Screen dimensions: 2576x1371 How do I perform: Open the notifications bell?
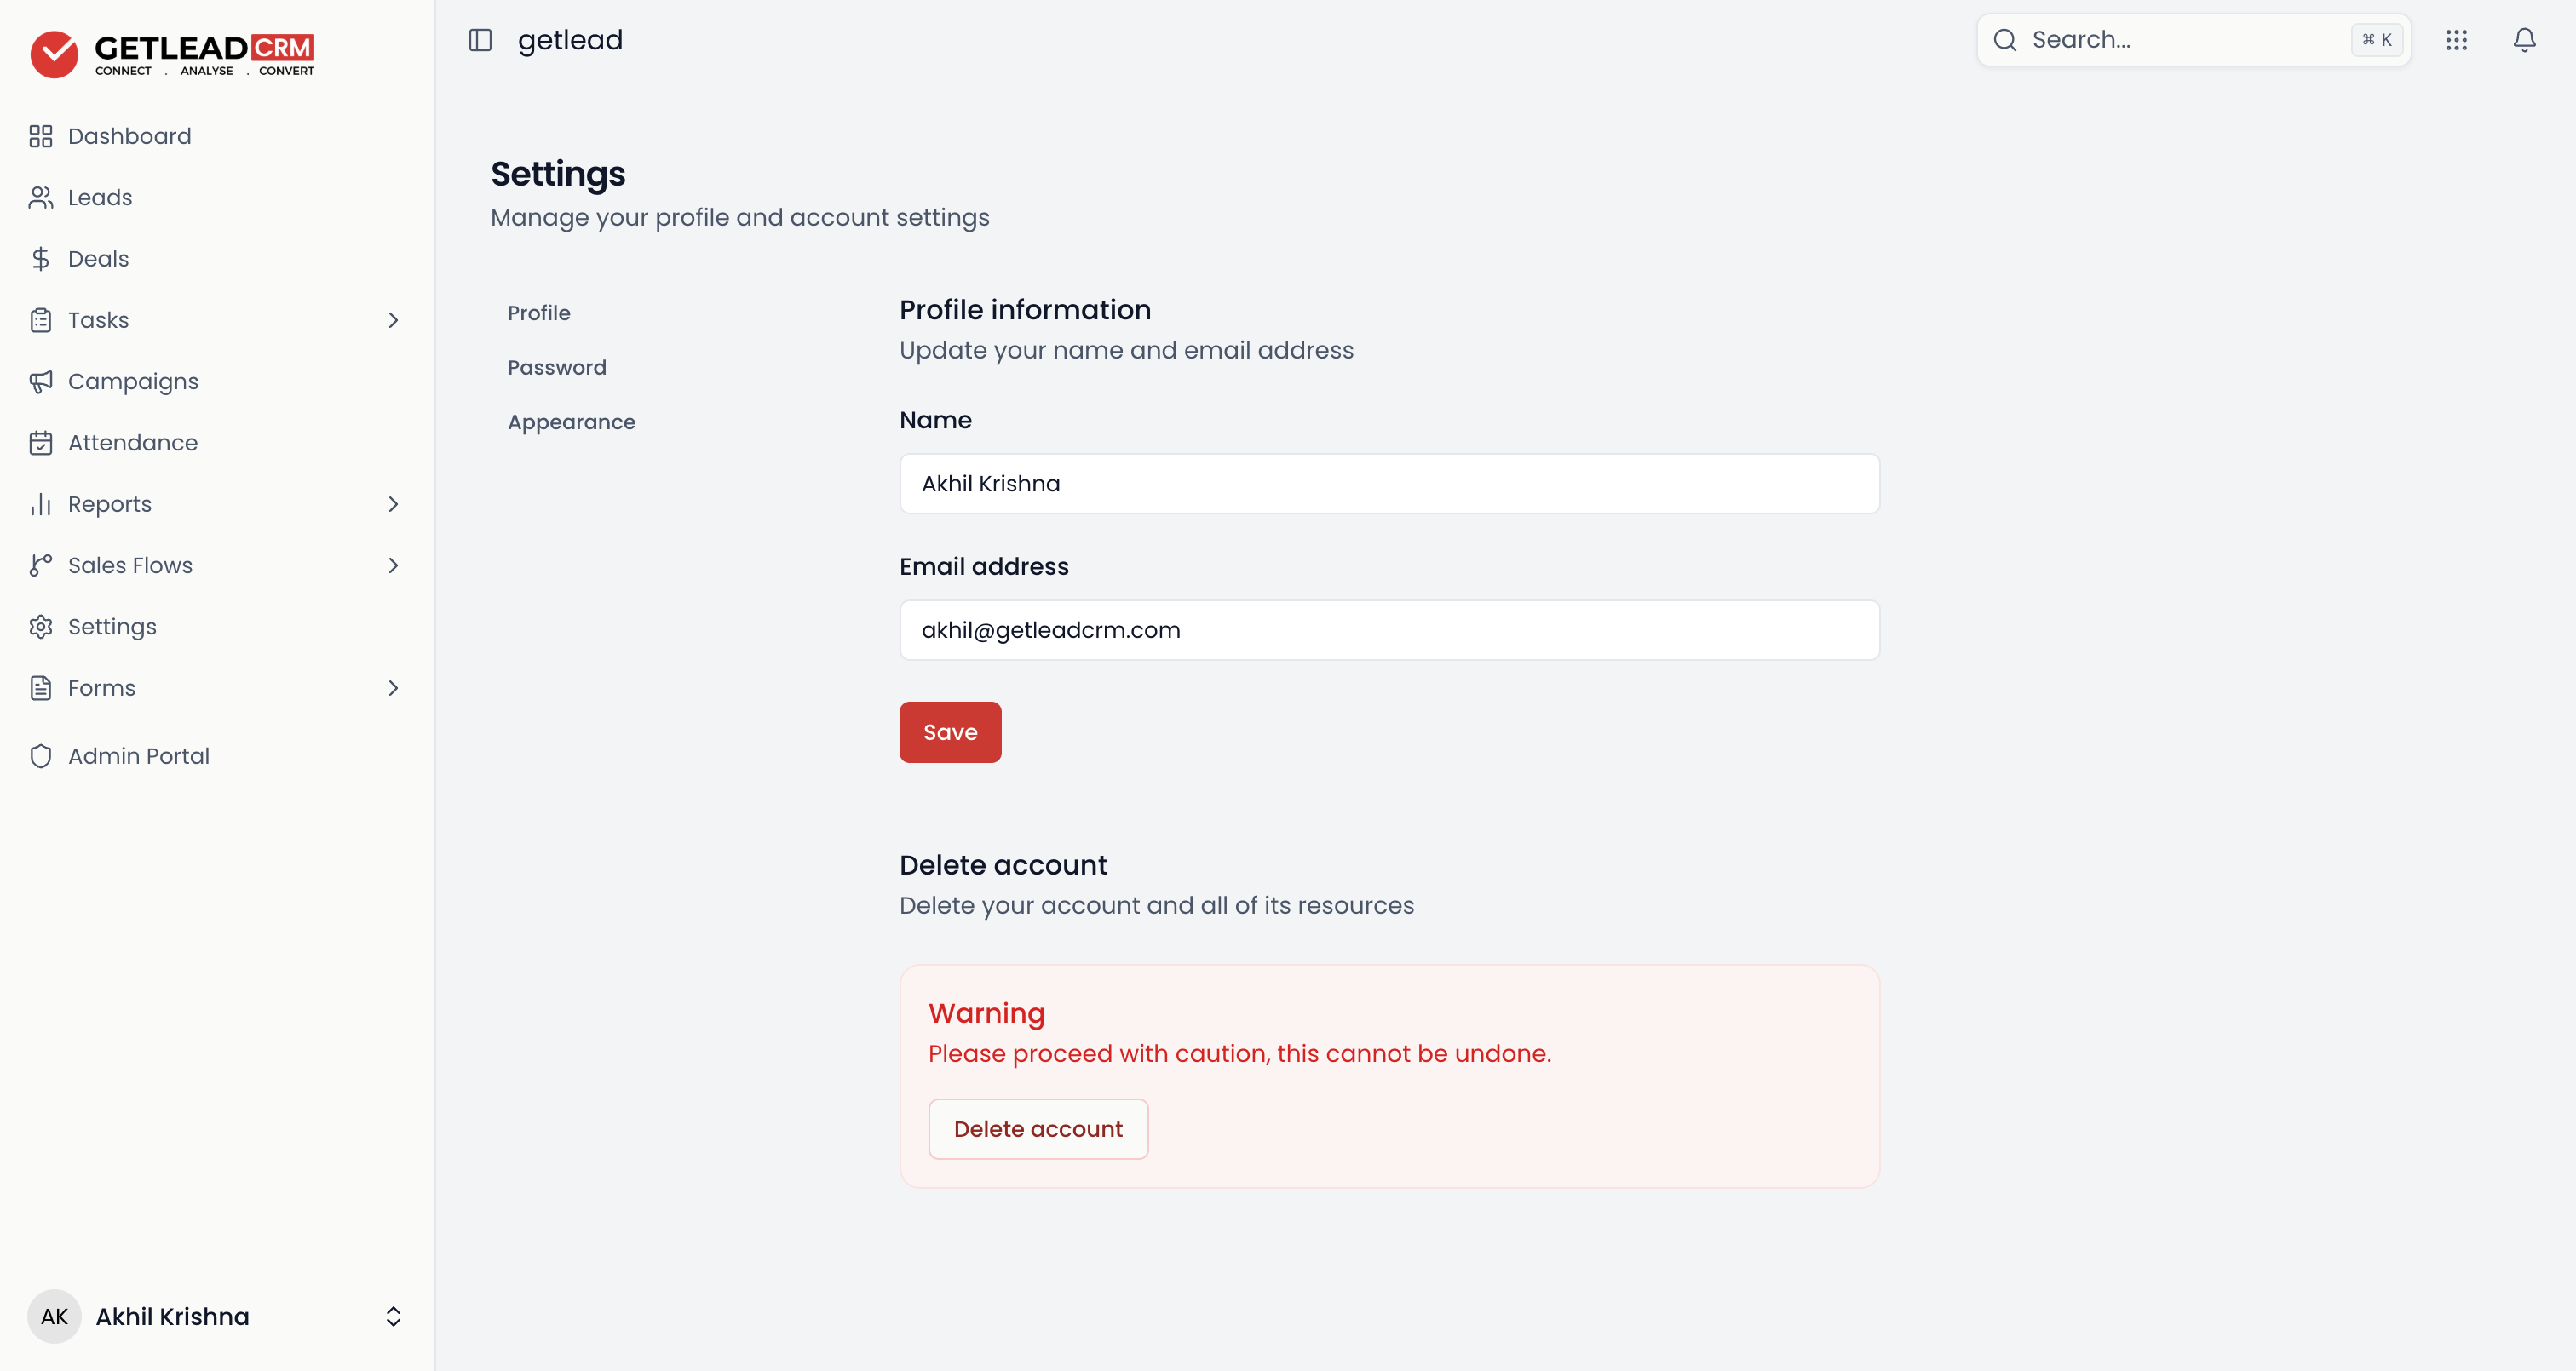click(x=2524, y=40)
